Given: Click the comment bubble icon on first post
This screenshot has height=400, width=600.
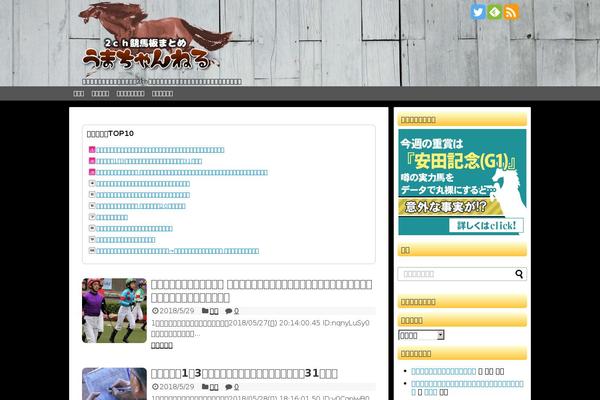Looking at the screenshot, I should click(x=227, y=311).
